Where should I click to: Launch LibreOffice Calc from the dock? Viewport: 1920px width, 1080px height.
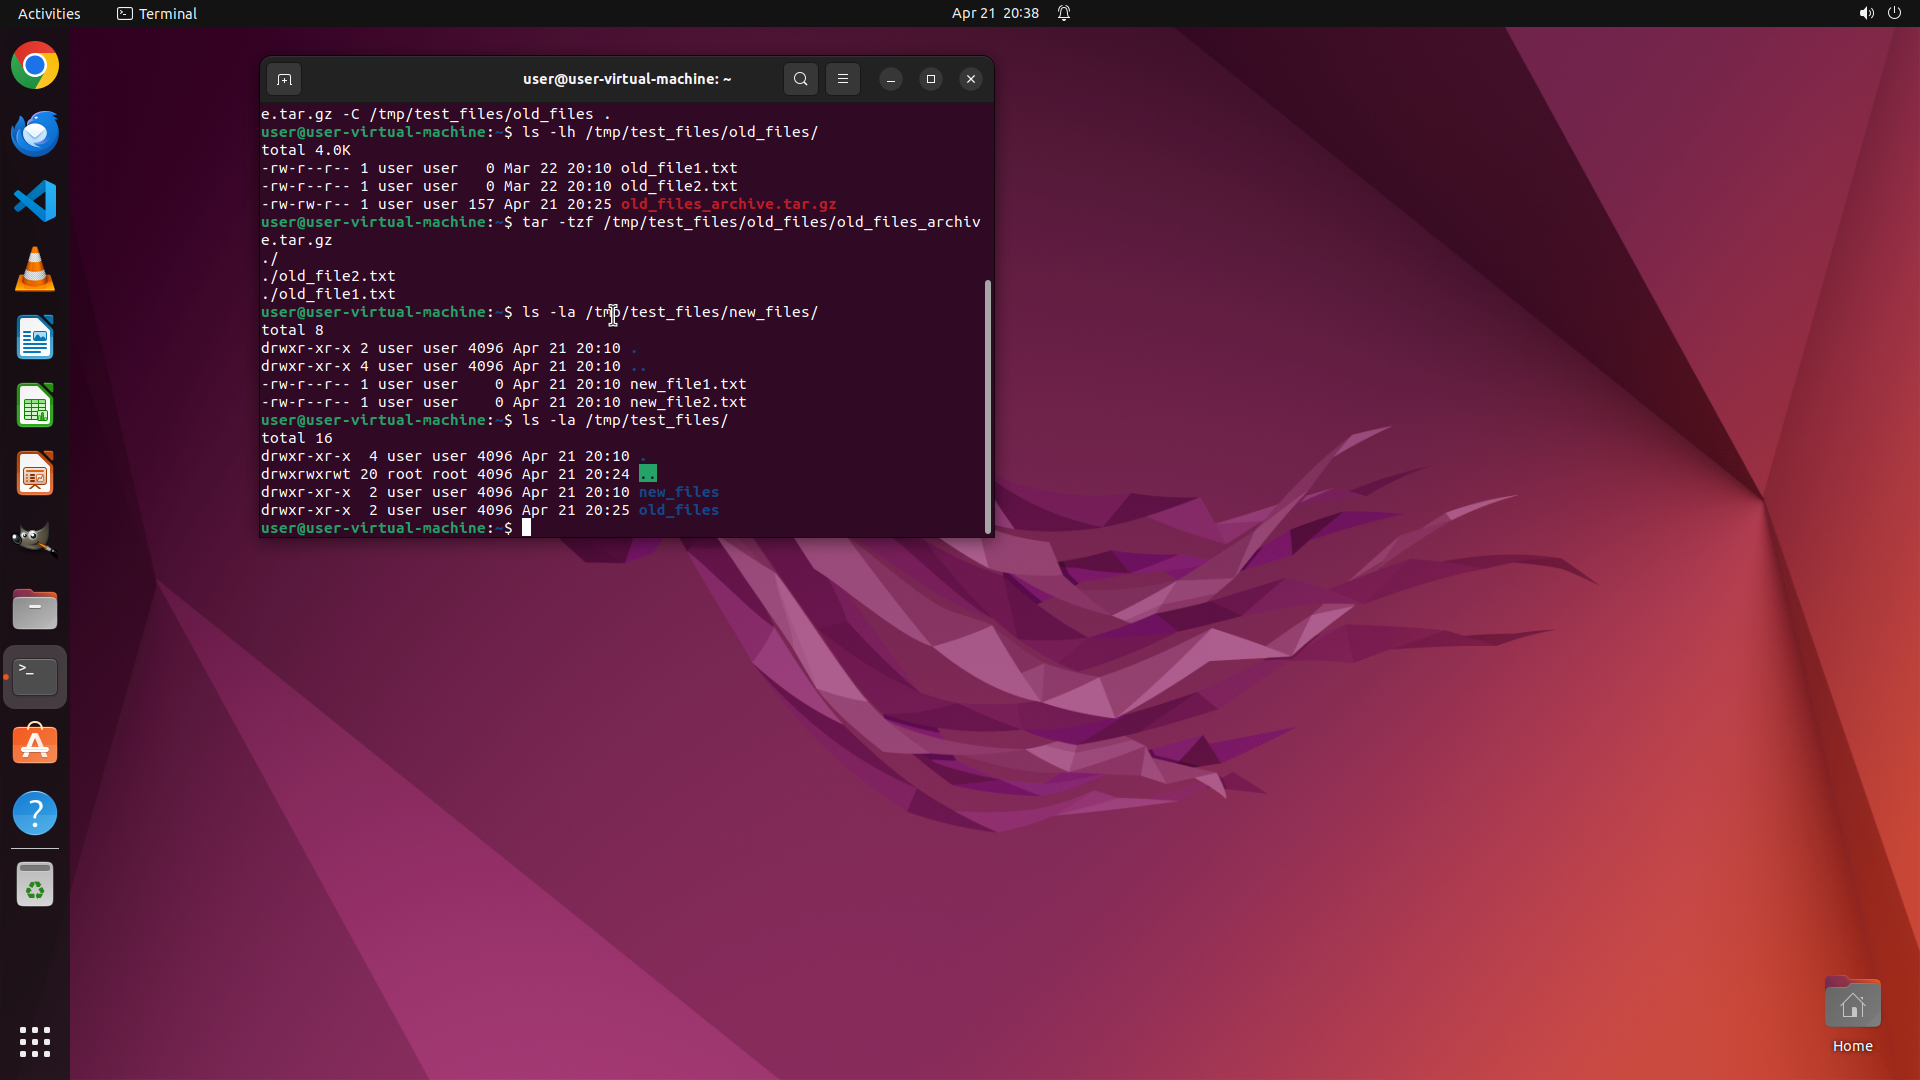tap(35, 406)
